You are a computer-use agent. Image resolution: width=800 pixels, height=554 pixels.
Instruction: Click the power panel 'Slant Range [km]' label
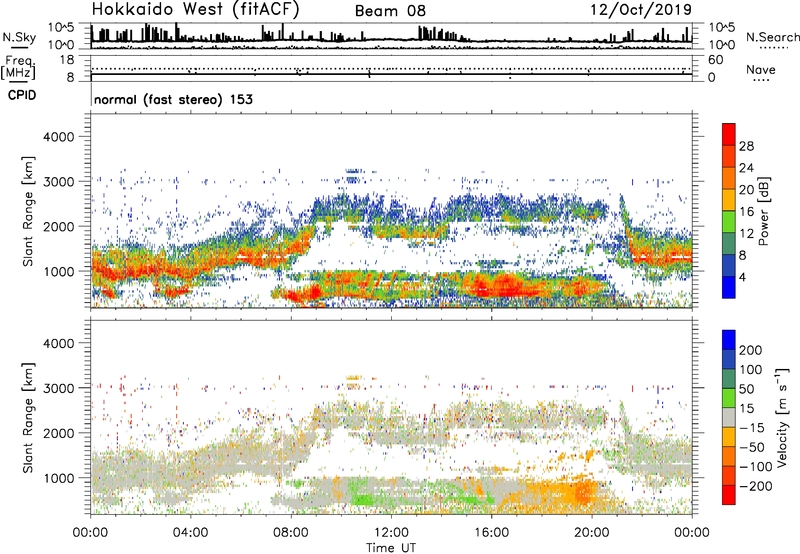(x=28, y=211)
